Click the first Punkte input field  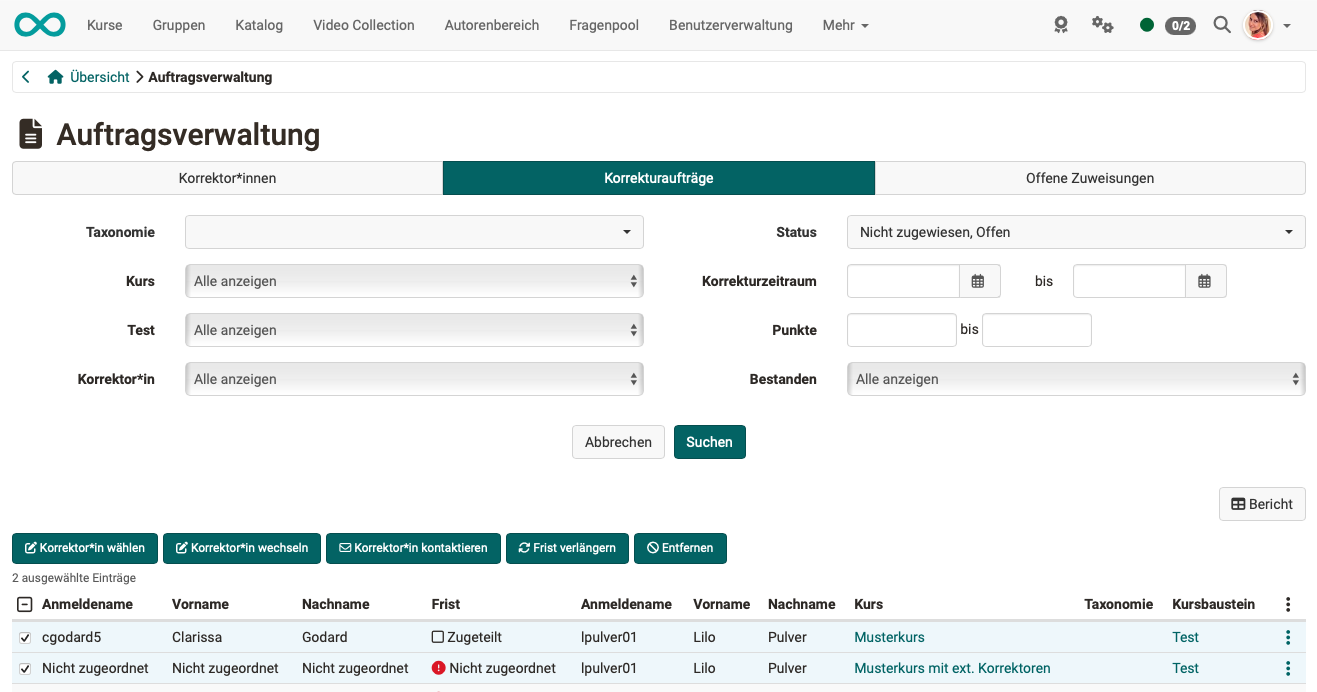901,330
